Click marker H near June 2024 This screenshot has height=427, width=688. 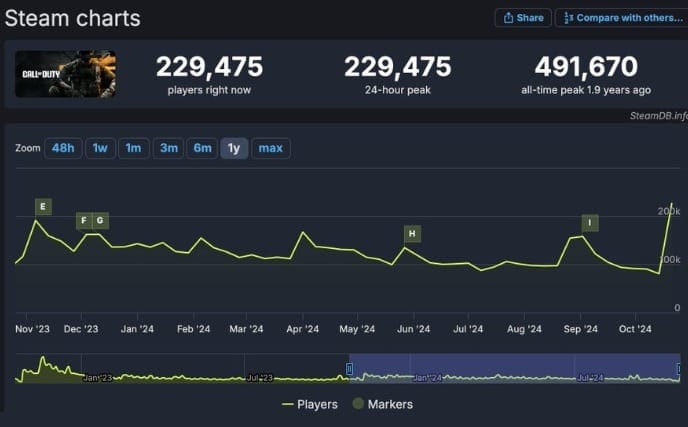[411, 234]
